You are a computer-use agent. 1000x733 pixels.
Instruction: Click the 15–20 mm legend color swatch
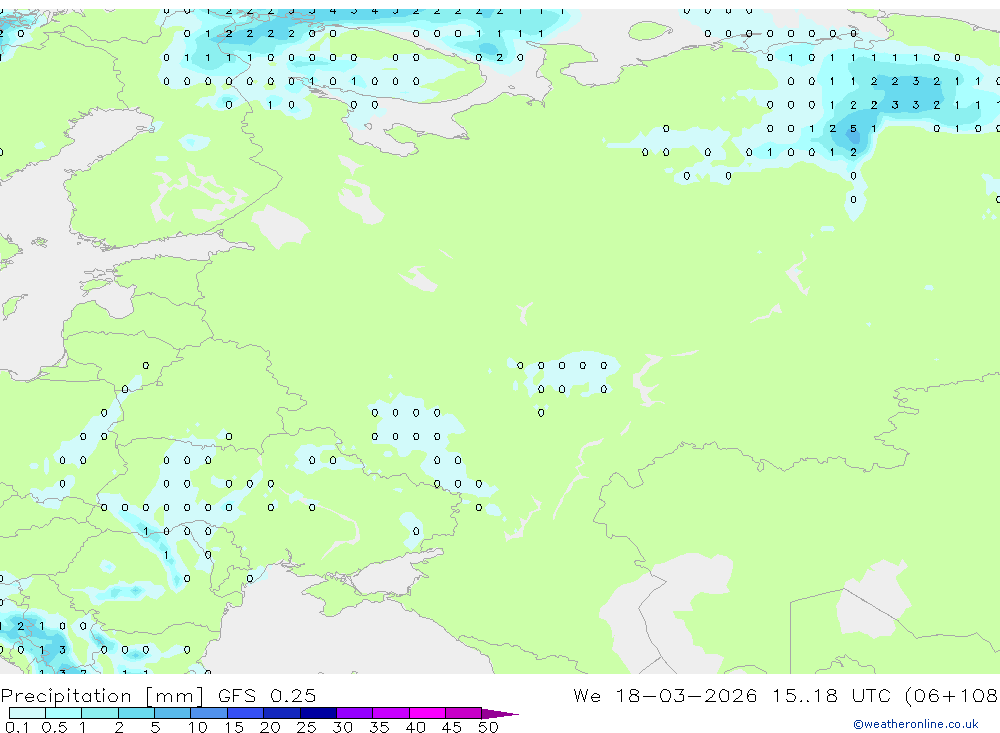pos(246,713)
